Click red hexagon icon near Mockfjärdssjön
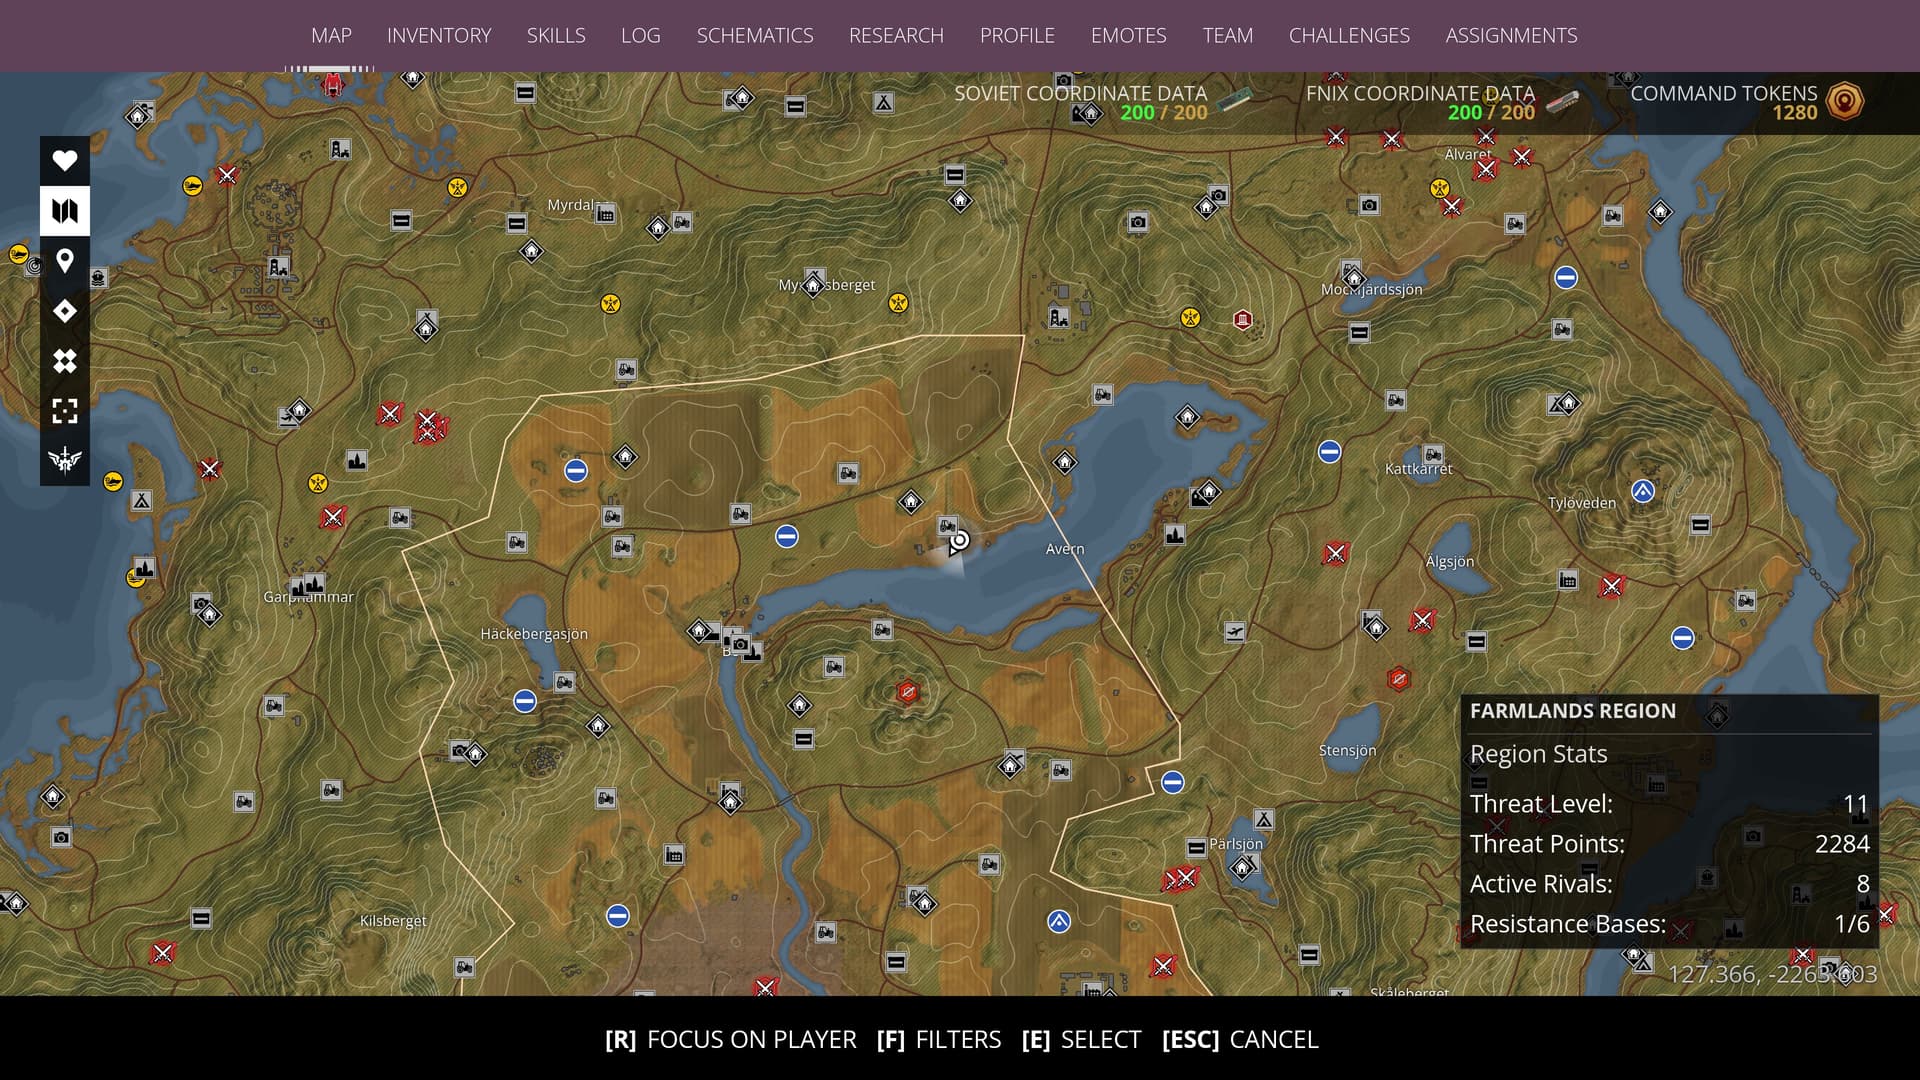This screenshot has height=1080, width=1920. coord(1243,320)
